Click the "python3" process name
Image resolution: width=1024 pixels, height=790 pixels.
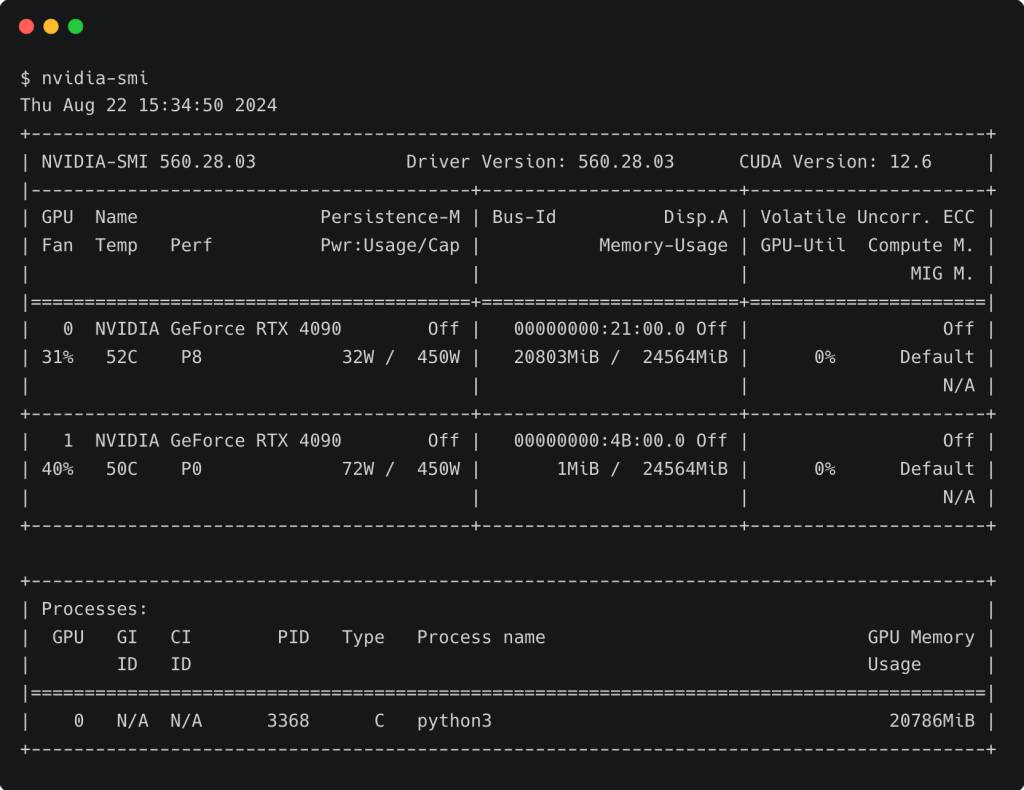(455, 721)
